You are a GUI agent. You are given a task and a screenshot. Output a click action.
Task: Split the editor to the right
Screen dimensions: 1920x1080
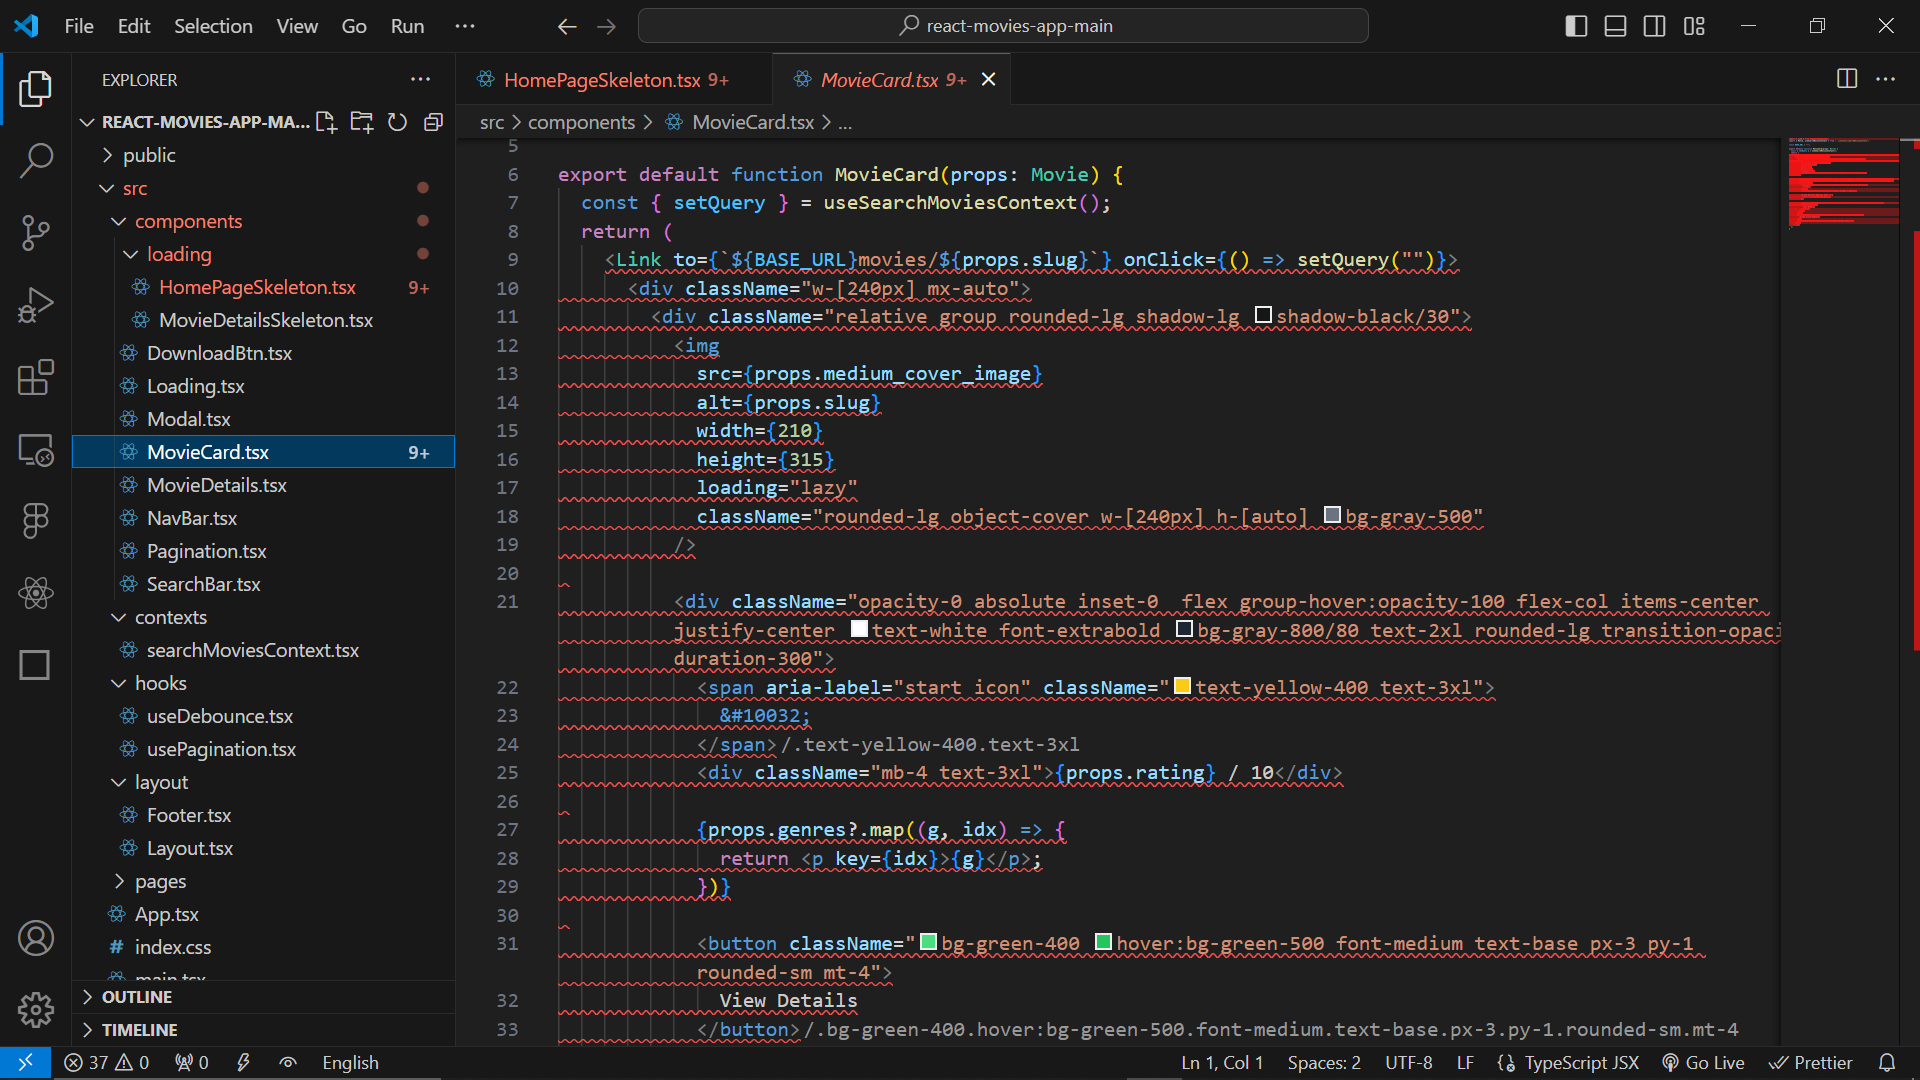point(1847,79)
